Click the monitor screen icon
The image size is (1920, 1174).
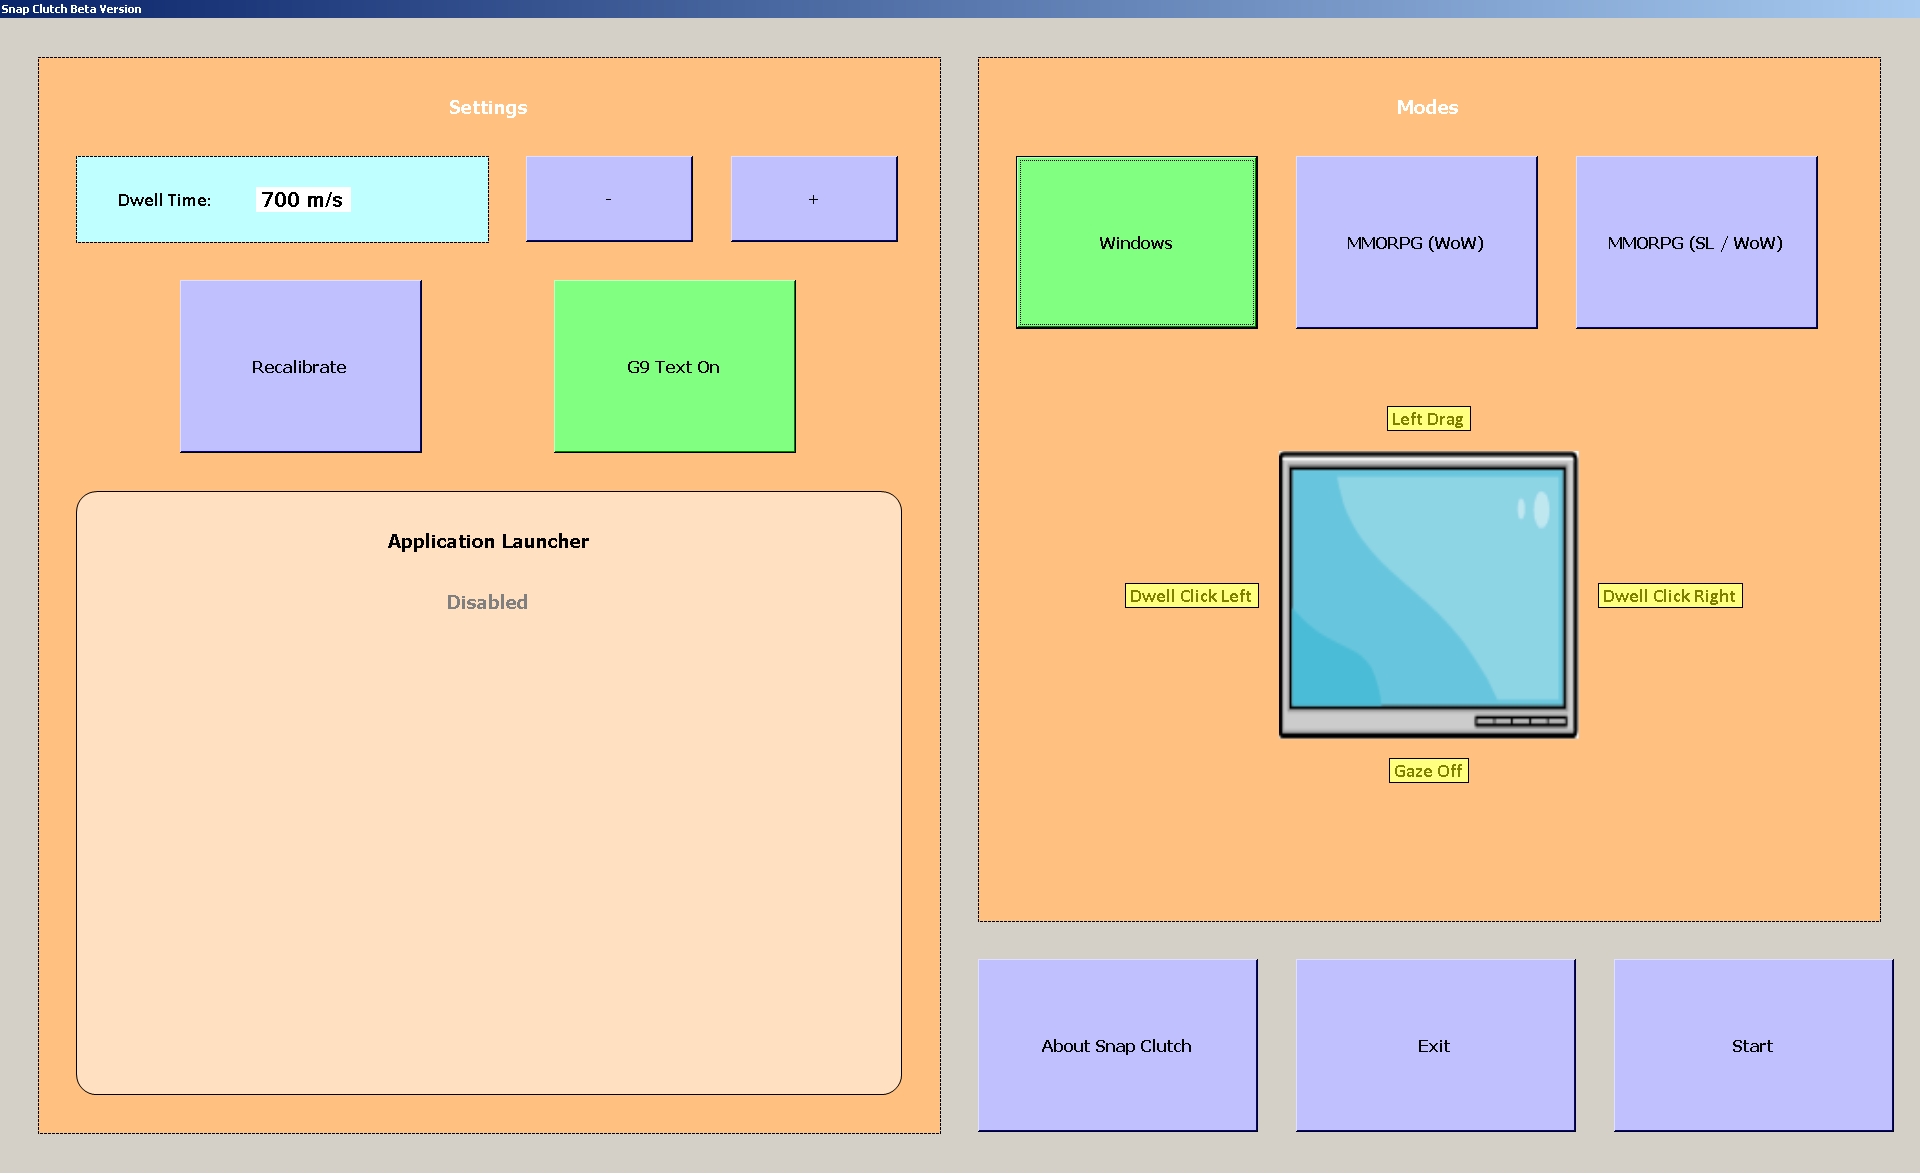pos(1428,595)
